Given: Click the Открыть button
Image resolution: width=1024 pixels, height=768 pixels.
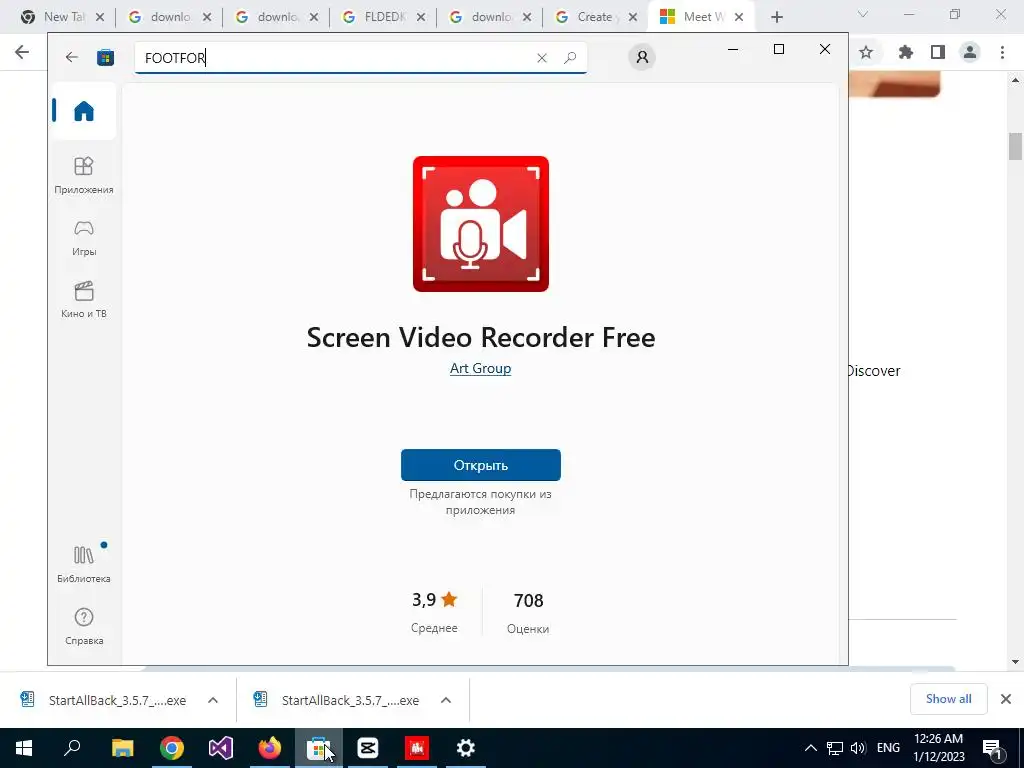Looking at the screenshot, I should coord(481,465).
